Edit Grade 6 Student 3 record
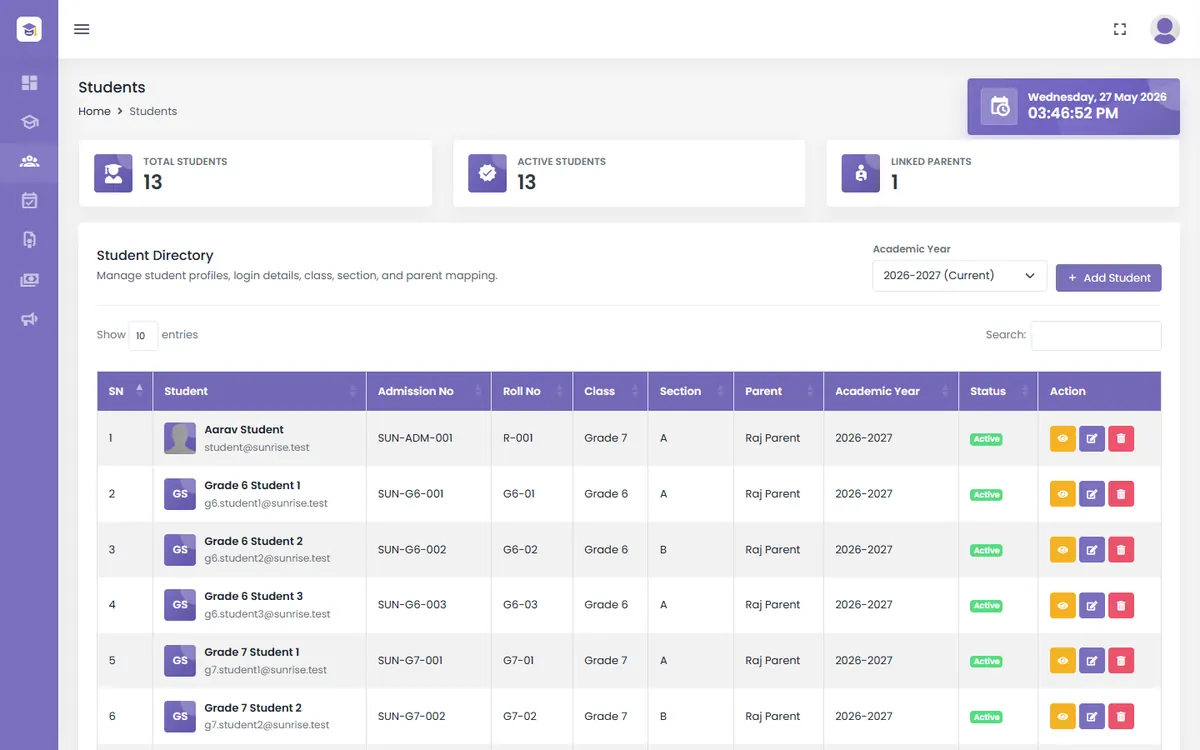Viewport: 1200px width, 750px height. (x=1092, y=605)
